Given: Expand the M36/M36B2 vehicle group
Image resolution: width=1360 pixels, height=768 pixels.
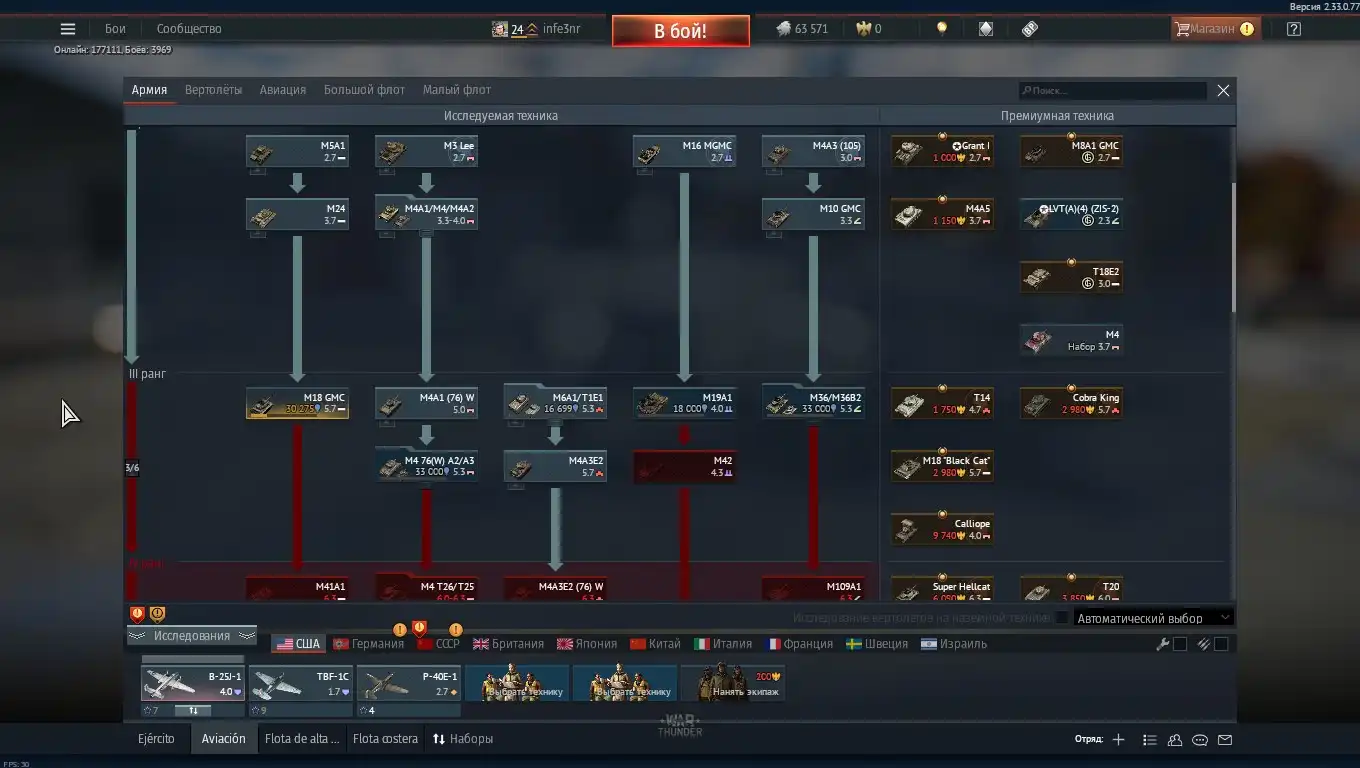Looking at the screenshot, I should 813,403.
